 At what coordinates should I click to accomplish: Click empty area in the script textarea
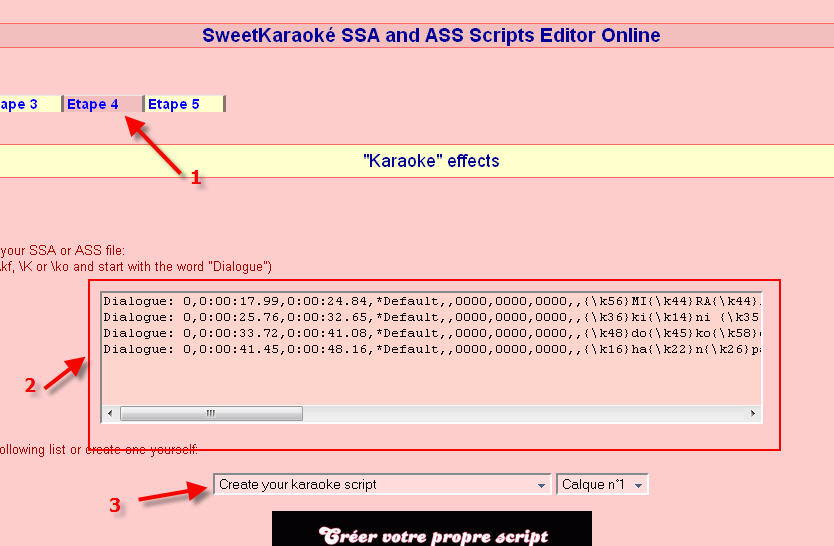pos(432,381)
